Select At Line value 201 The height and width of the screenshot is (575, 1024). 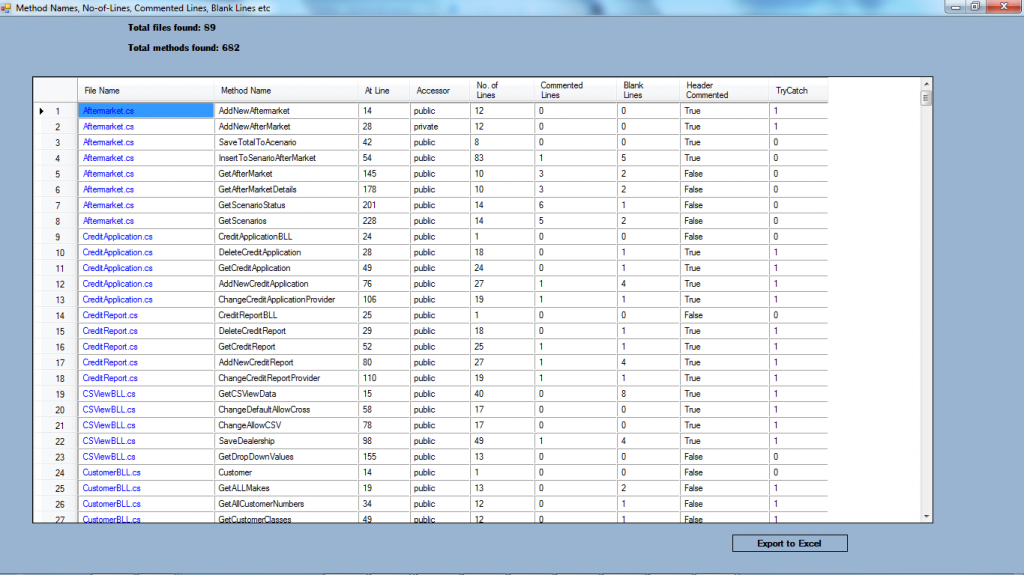click(384, 205)
